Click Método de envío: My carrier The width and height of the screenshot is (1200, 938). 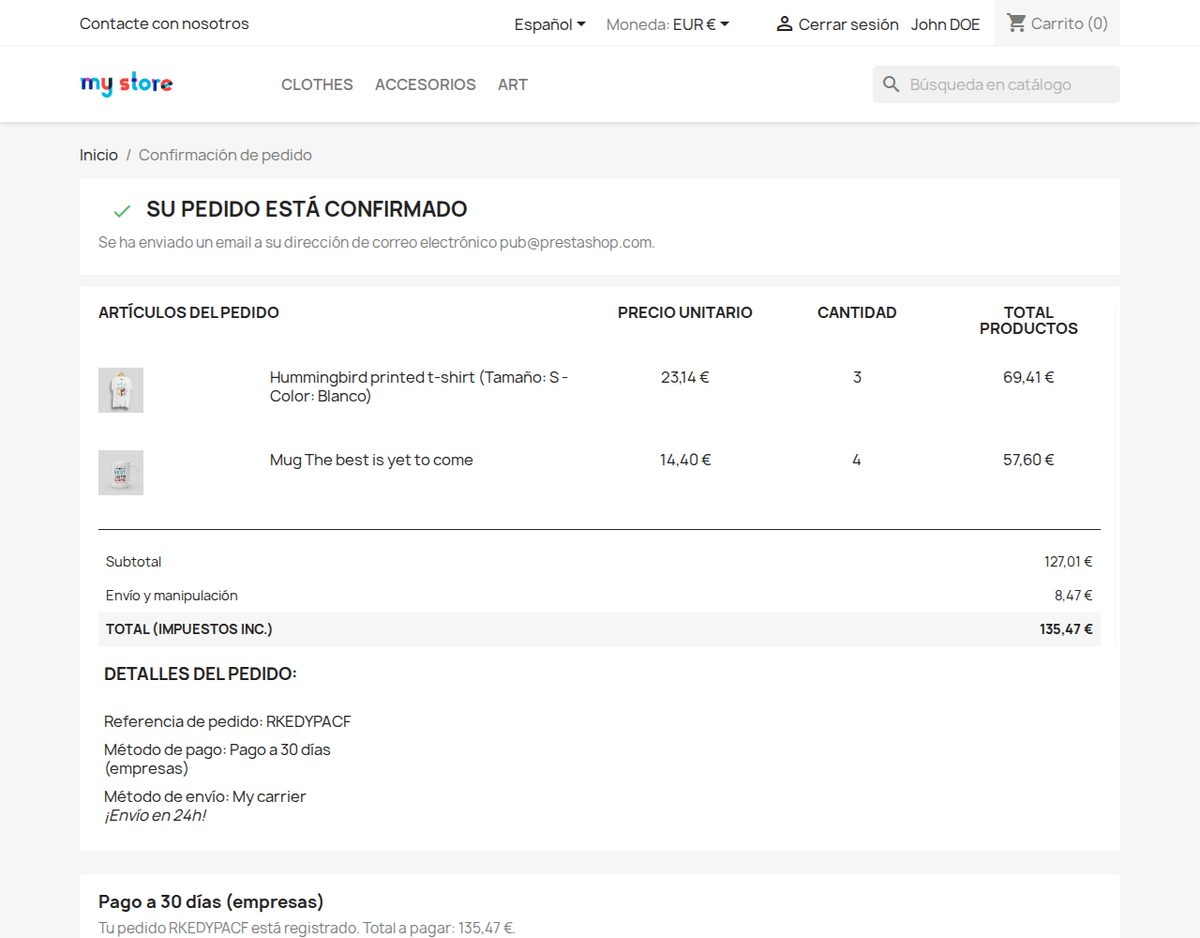click(x=205, y=797)
